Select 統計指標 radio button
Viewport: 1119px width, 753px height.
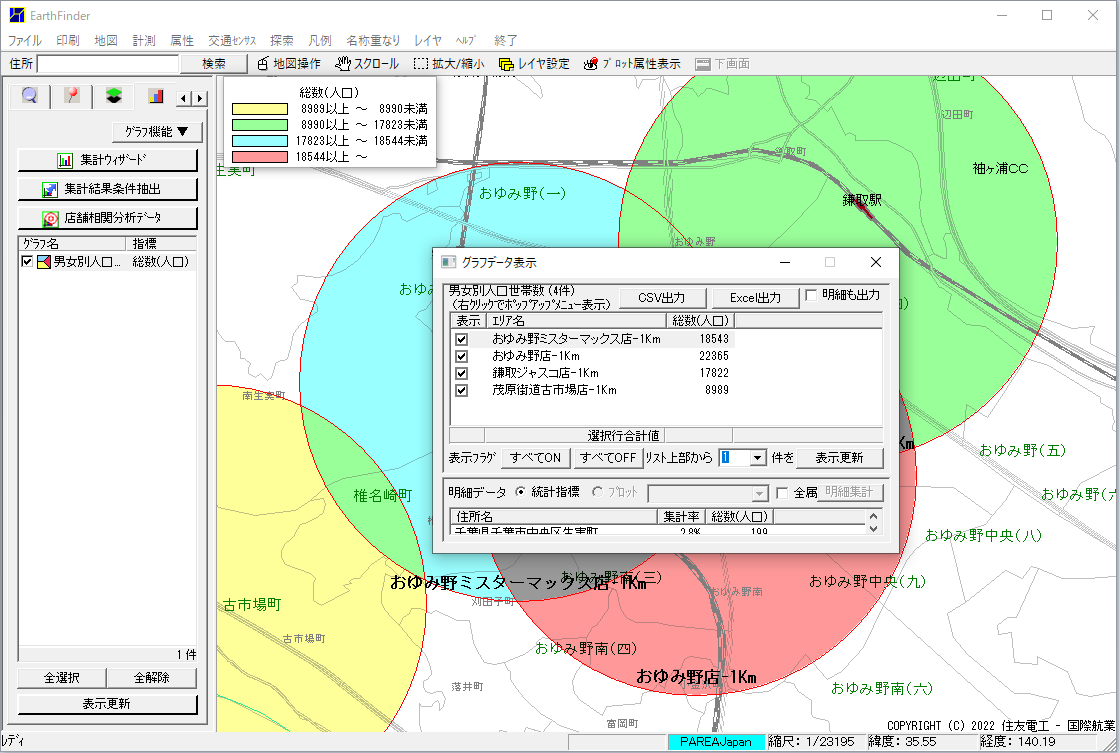(520, 492)
